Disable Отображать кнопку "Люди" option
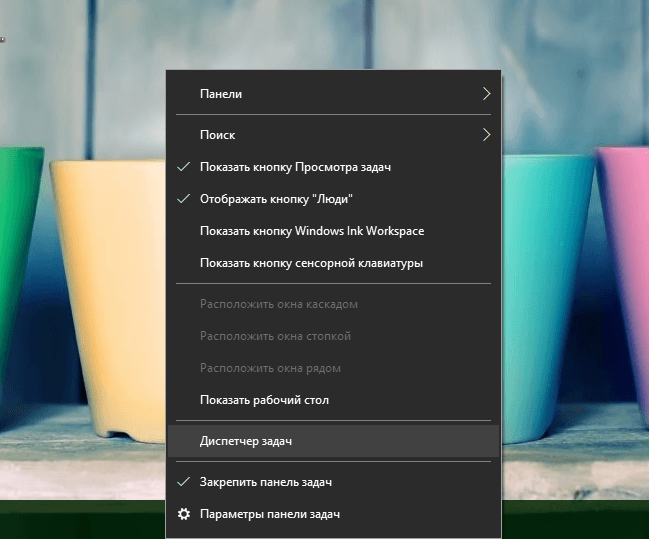649x539 pixels. [x=334, y=199]
